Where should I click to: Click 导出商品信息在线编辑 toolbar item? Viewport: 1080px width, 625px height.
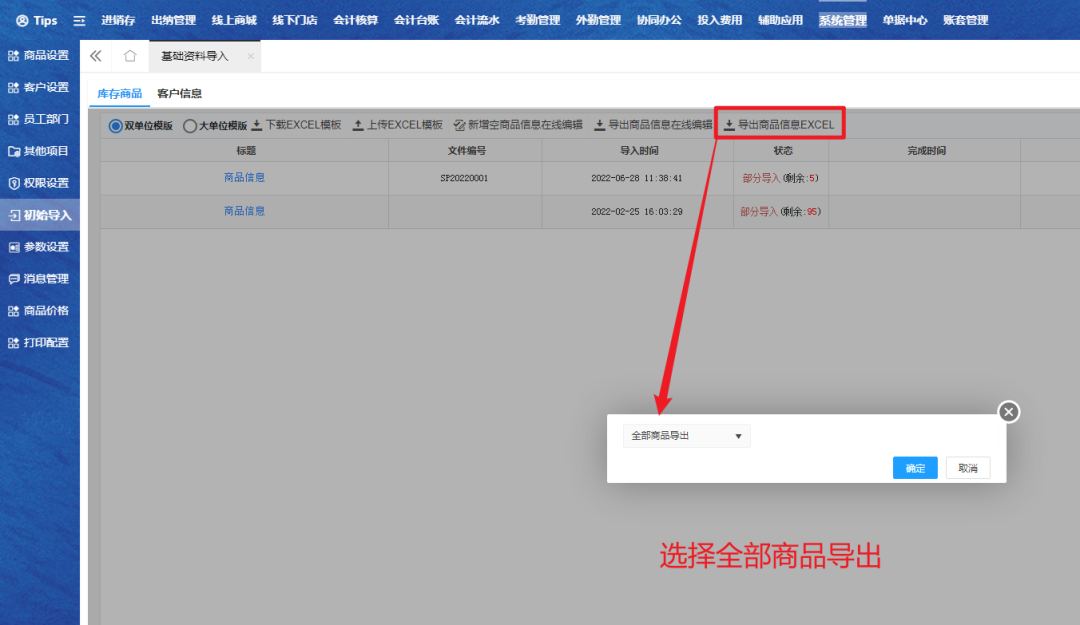(653, 125)
